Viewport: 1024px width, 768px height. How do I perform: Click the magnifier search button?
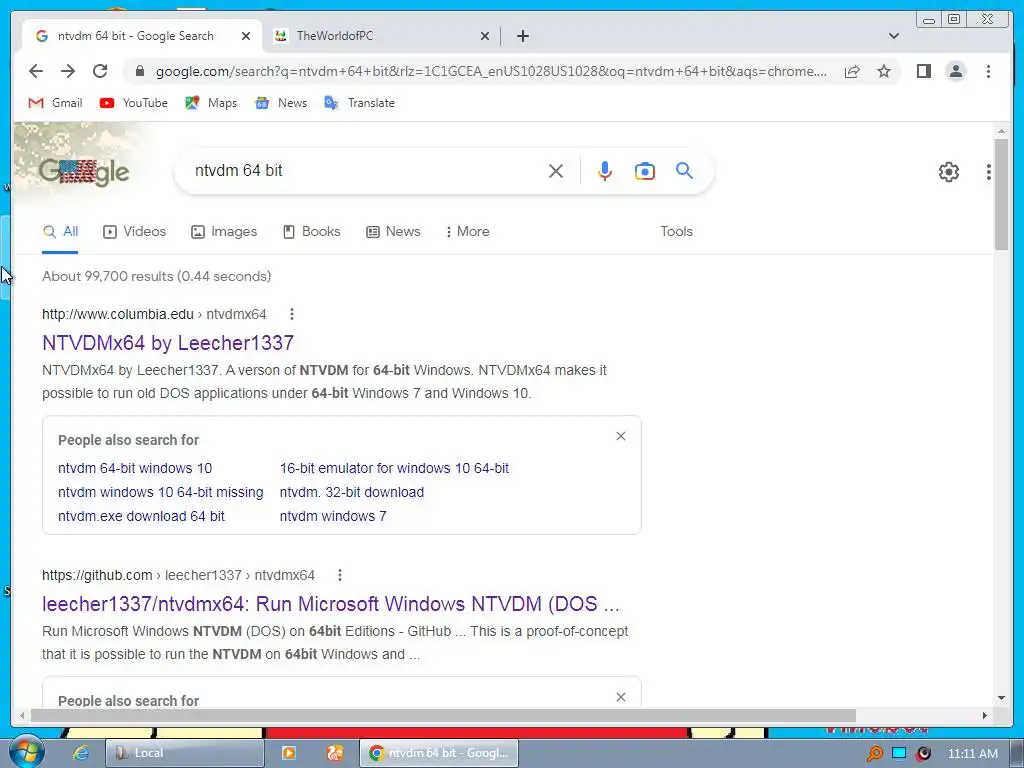[x=684, y=170]
